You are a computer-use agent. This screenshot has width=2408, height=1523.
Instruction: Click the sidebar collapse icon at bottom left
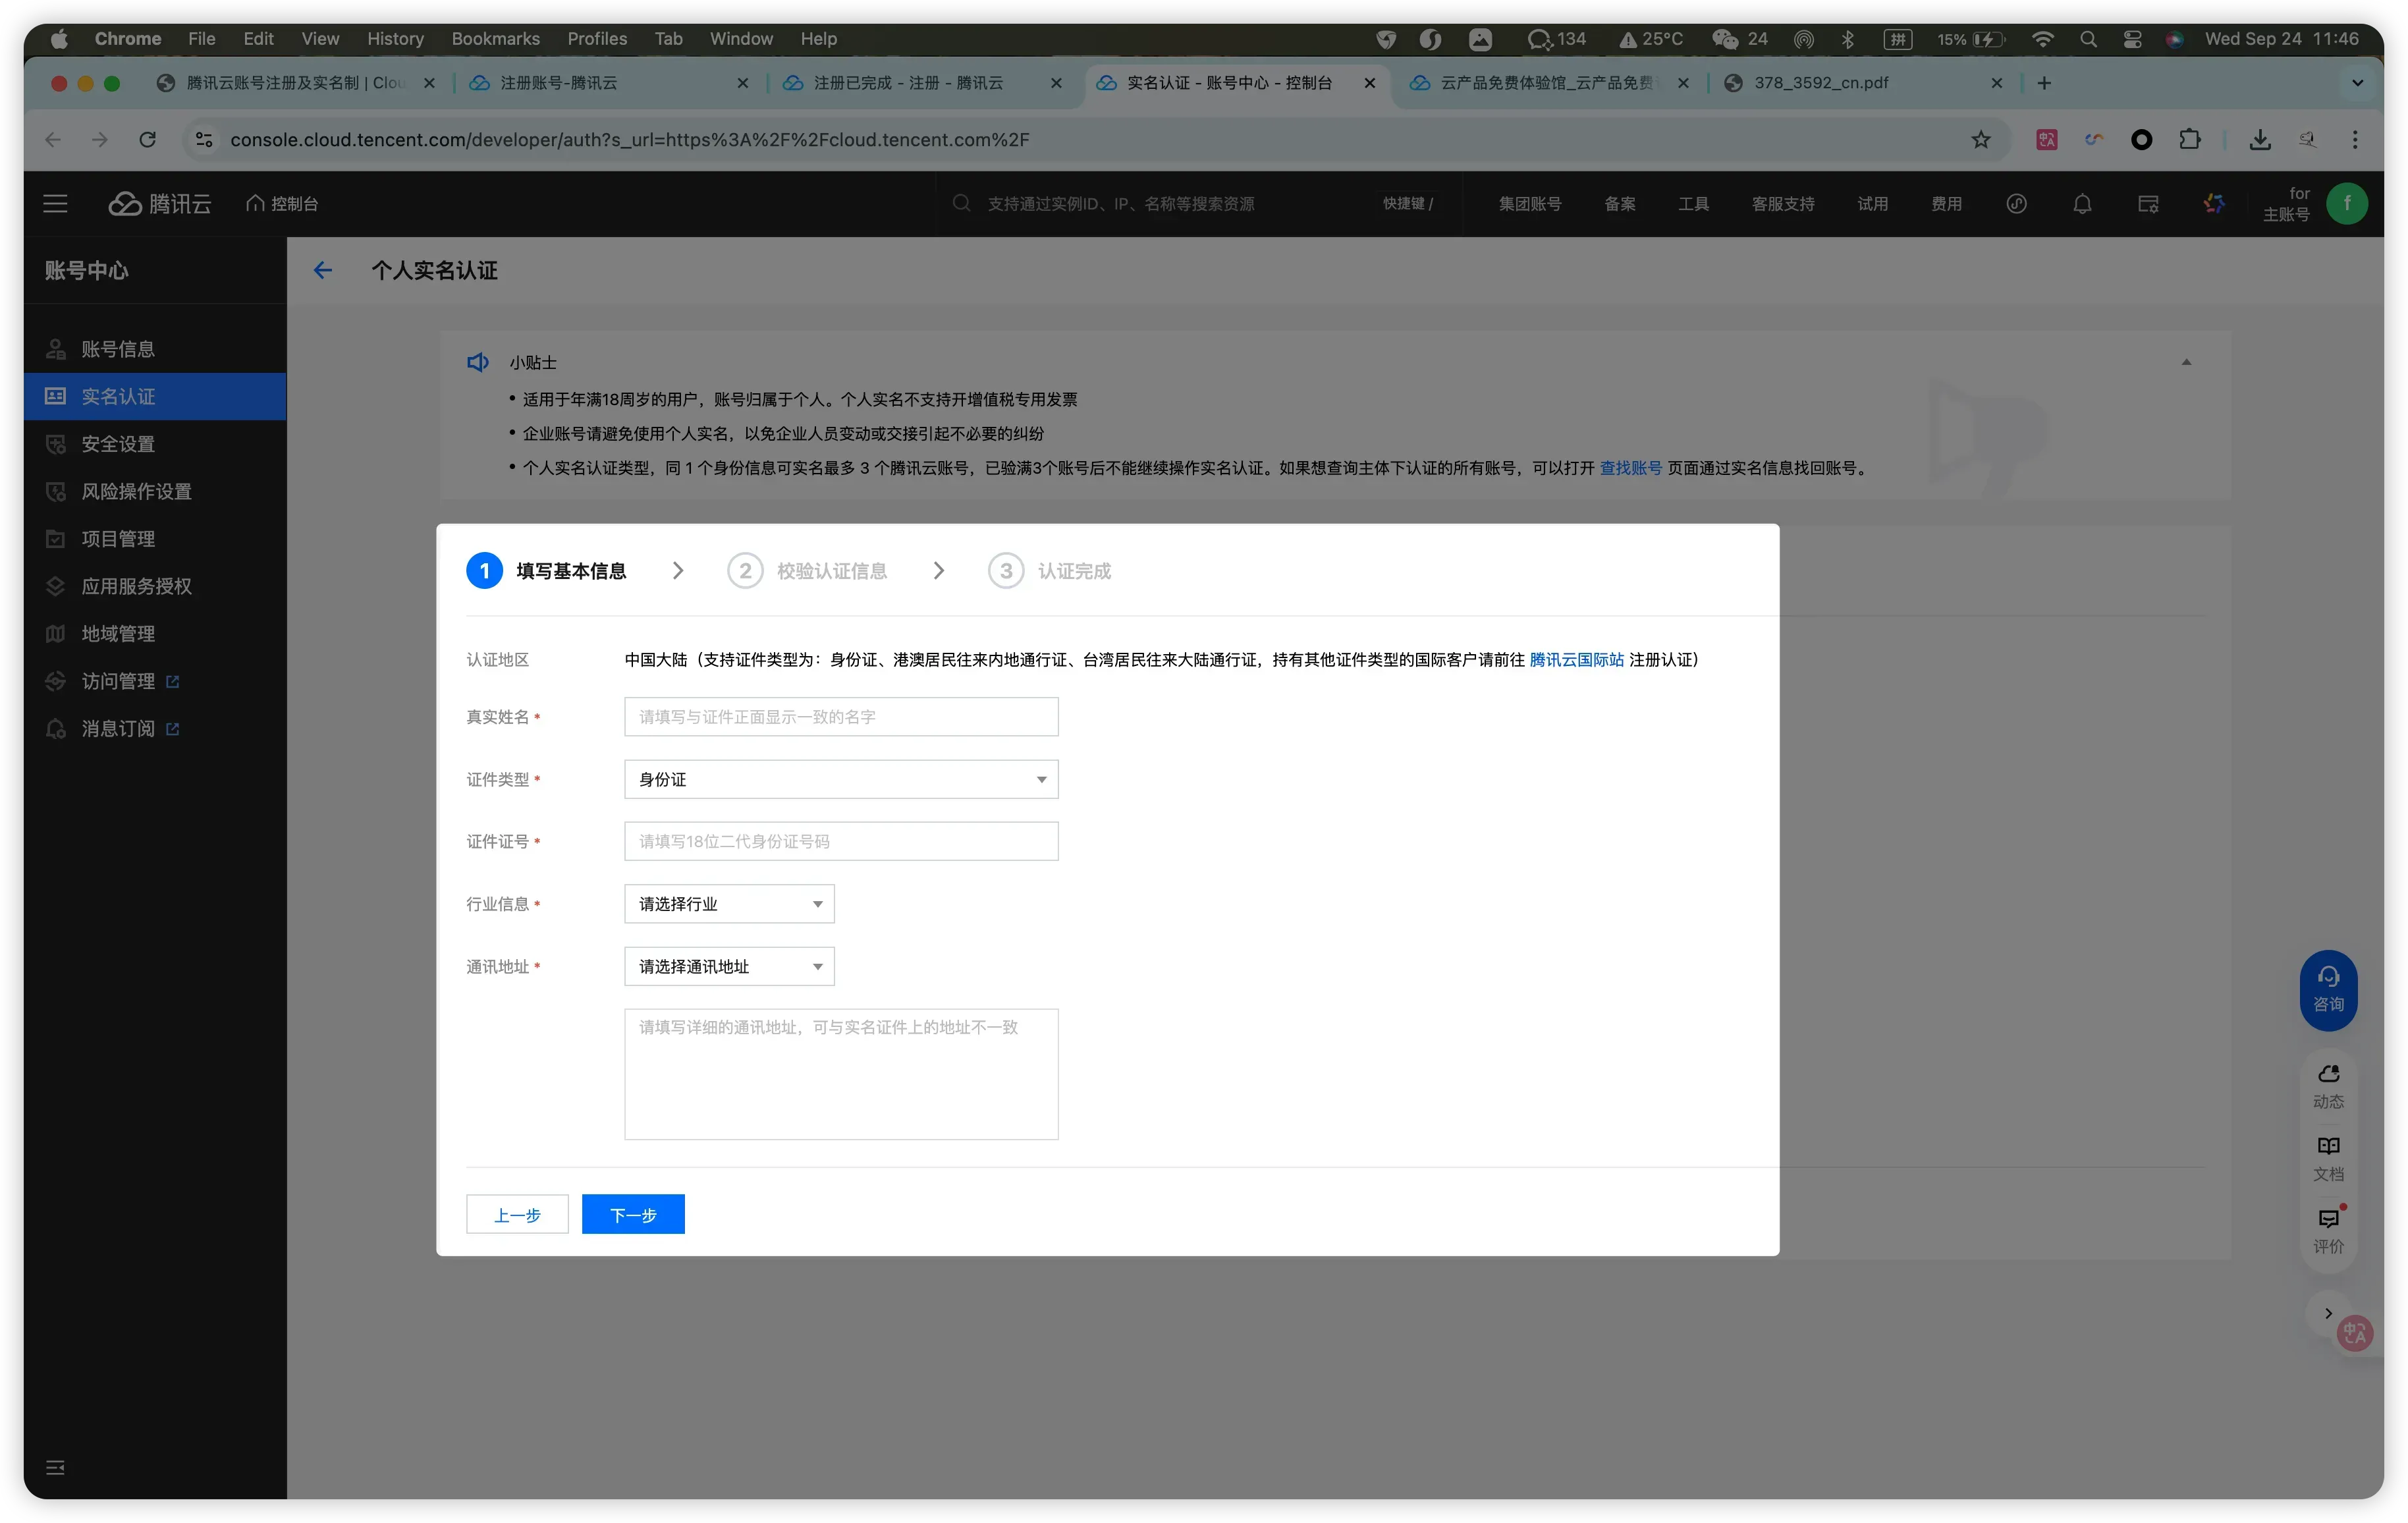55,1467
